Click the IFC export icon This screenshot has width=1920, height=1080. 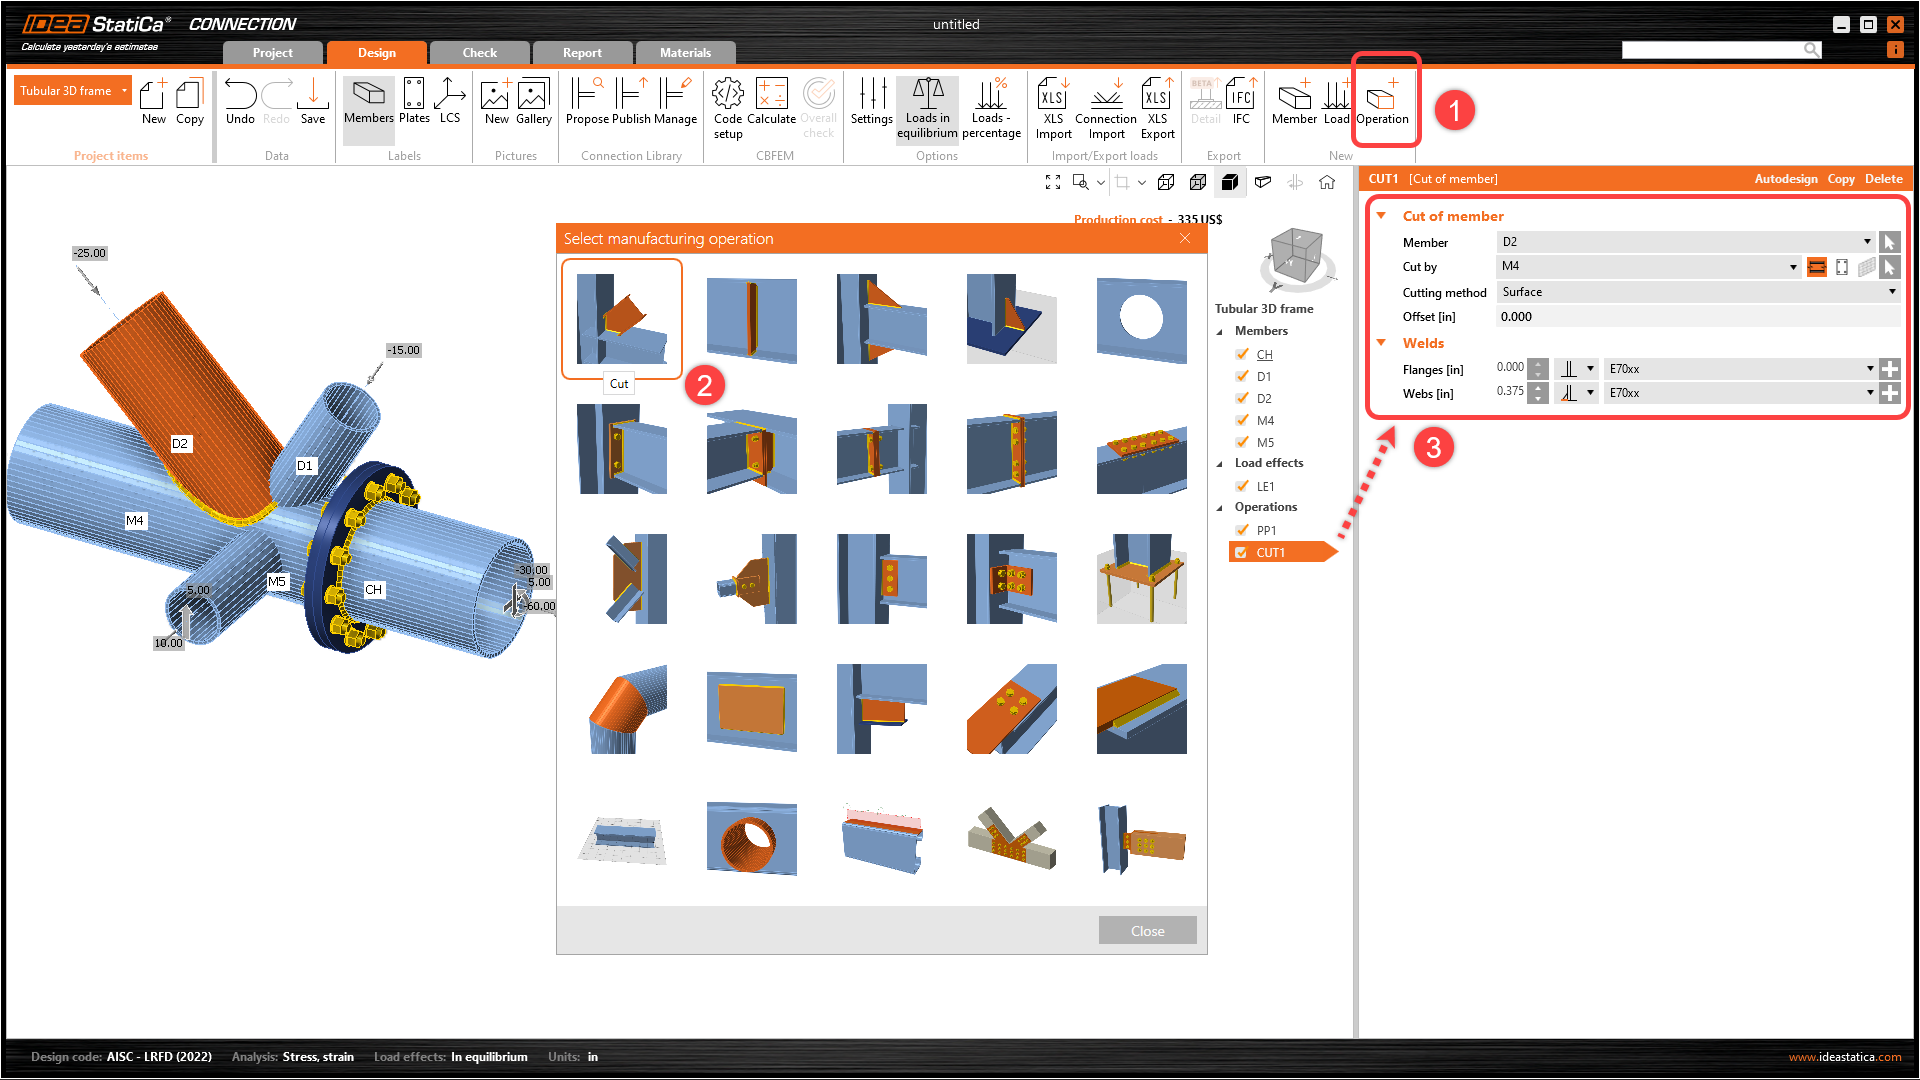click(1240, 101)
